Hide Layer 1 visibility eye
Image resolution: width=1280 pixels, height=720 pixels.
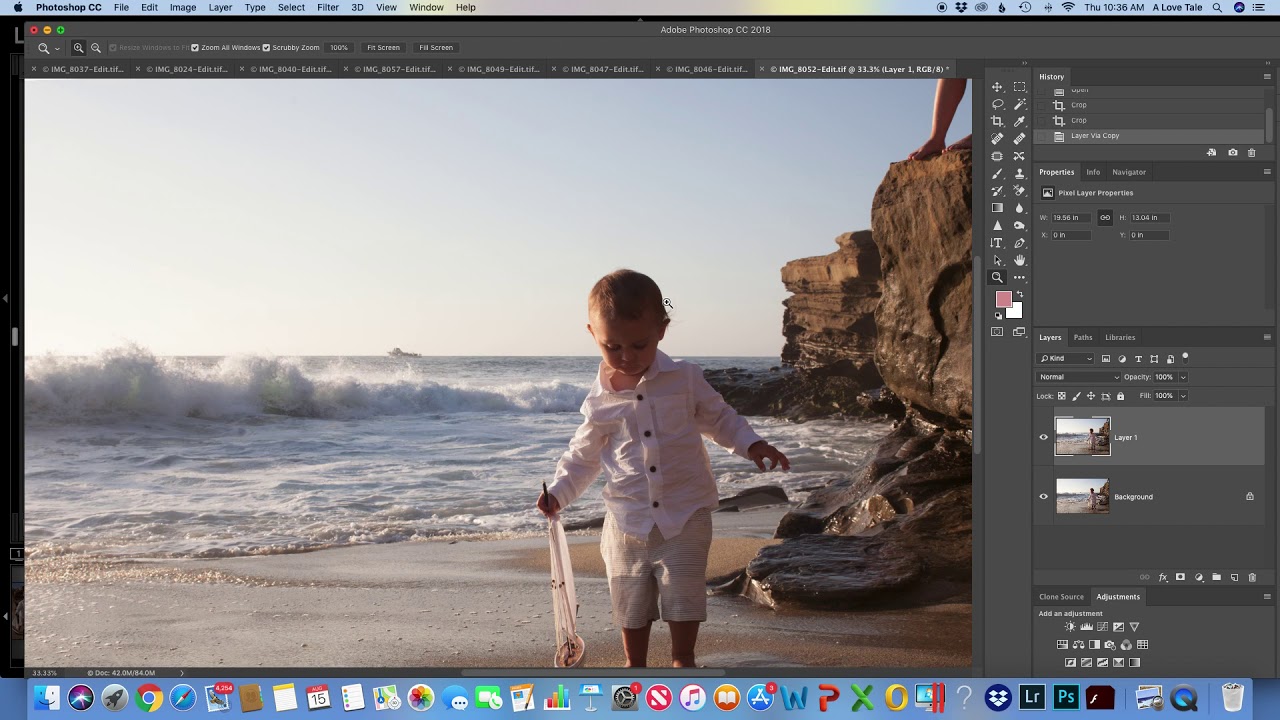pos(1043,437)
